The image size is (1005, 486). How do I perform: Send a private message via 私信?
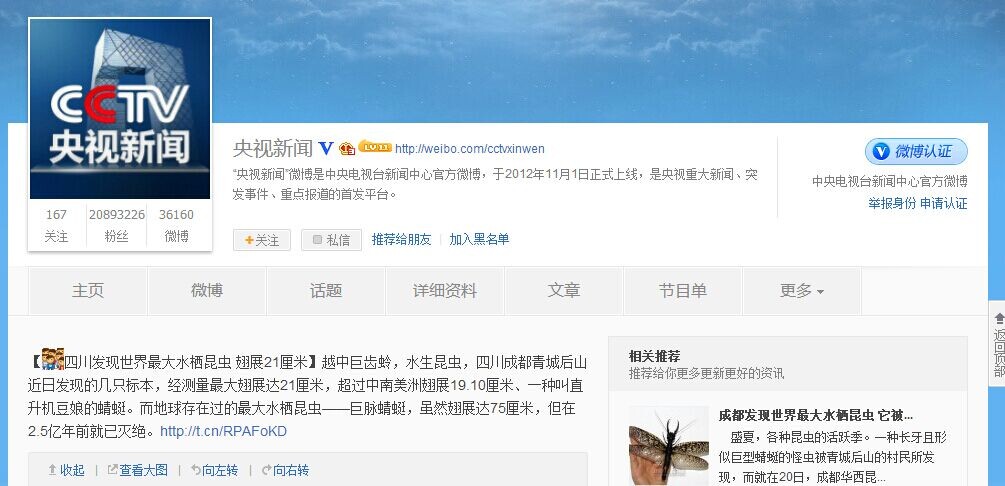(x=331, y=240)
